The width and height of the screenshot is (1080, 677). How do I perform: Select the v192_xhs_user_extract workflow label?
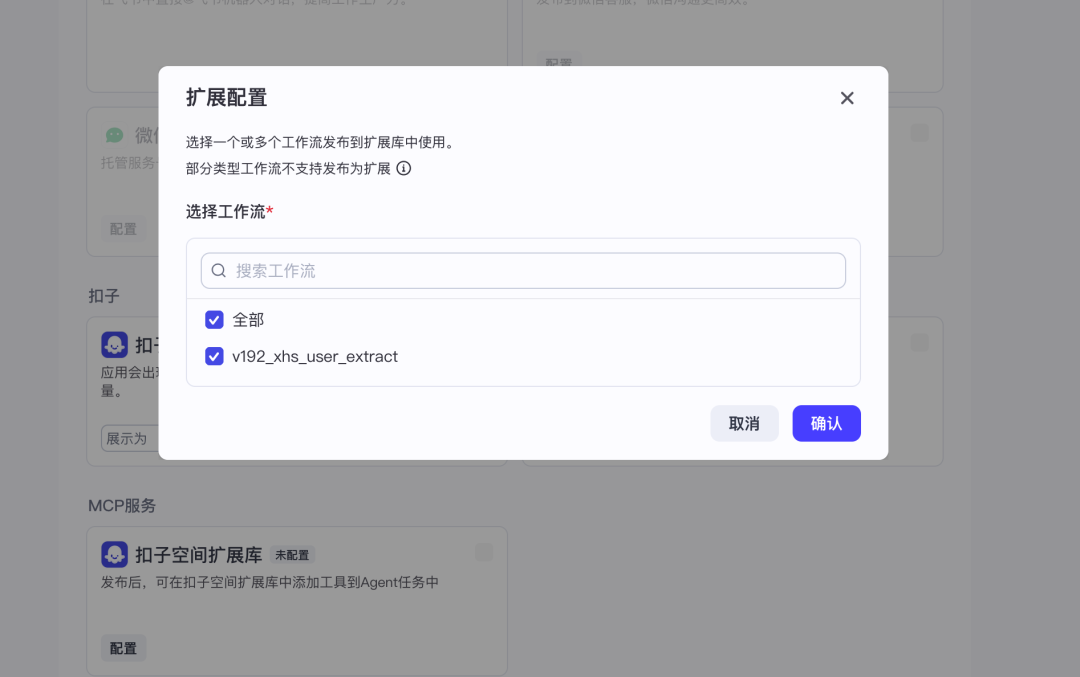[315, 356]
